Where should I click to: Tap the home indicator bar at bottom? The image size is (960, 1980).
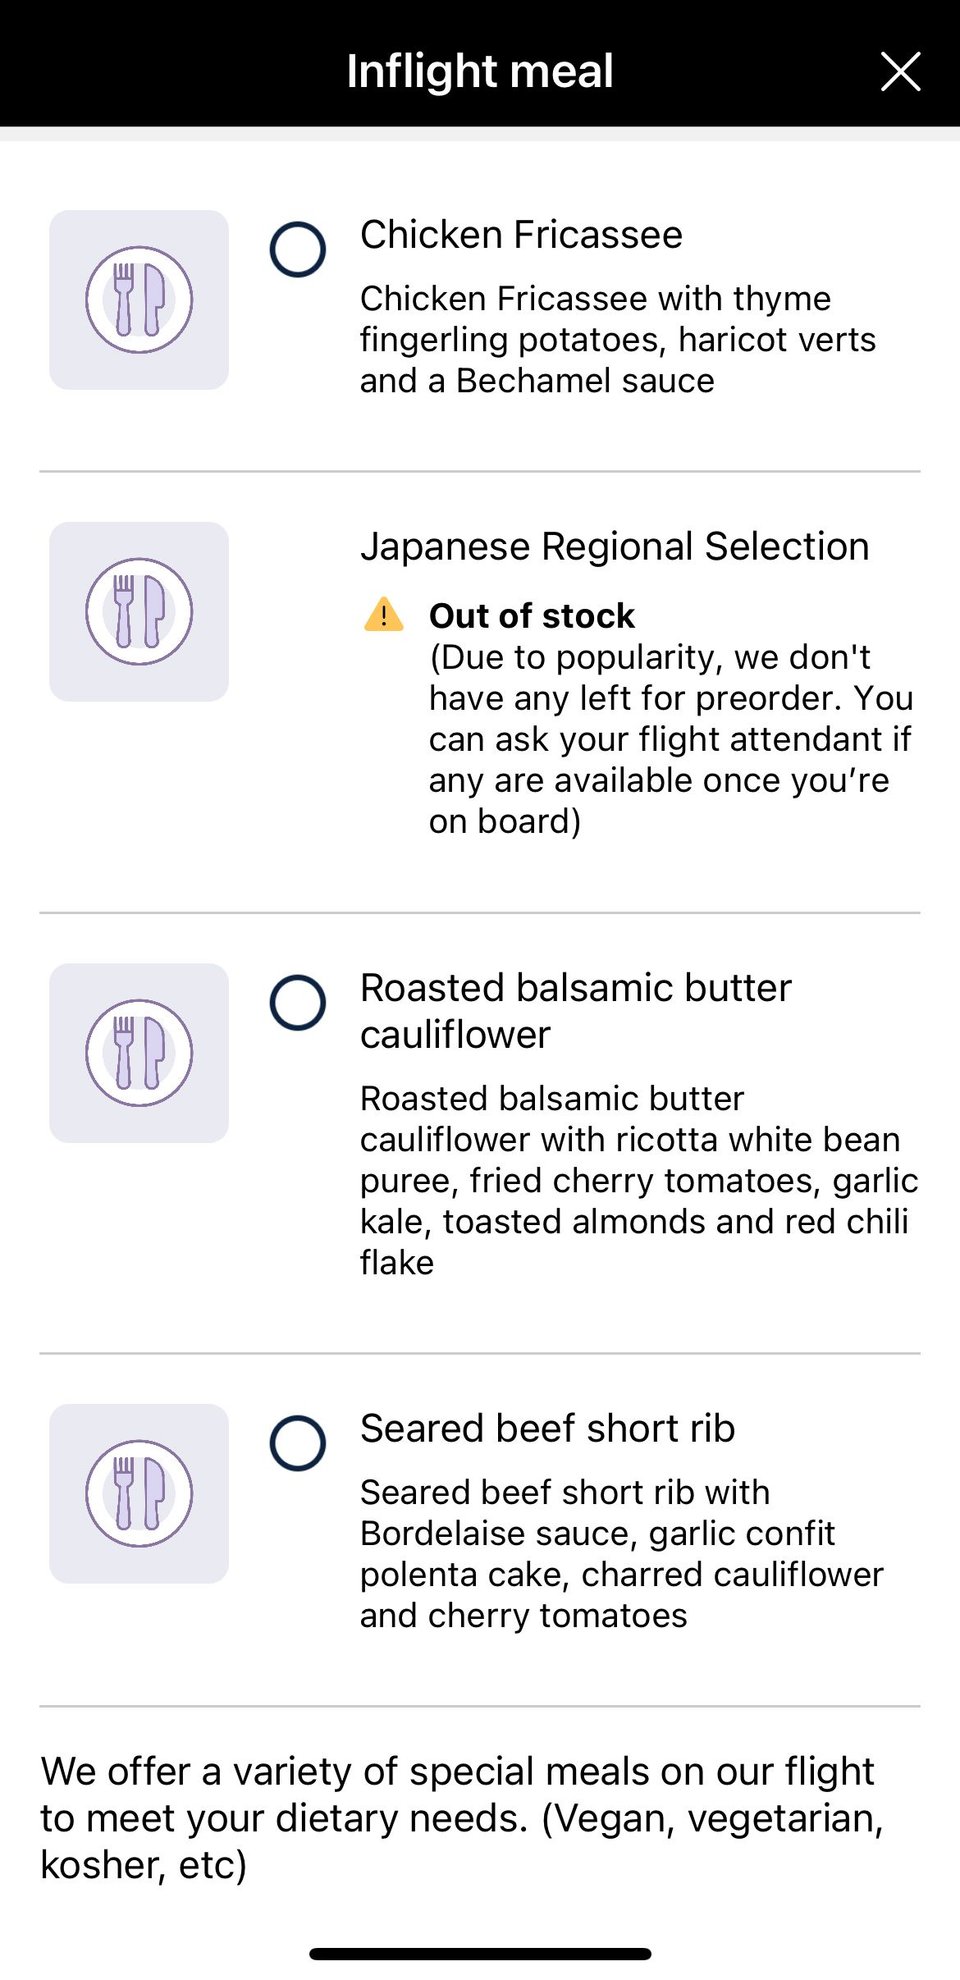coord(480,1953)
